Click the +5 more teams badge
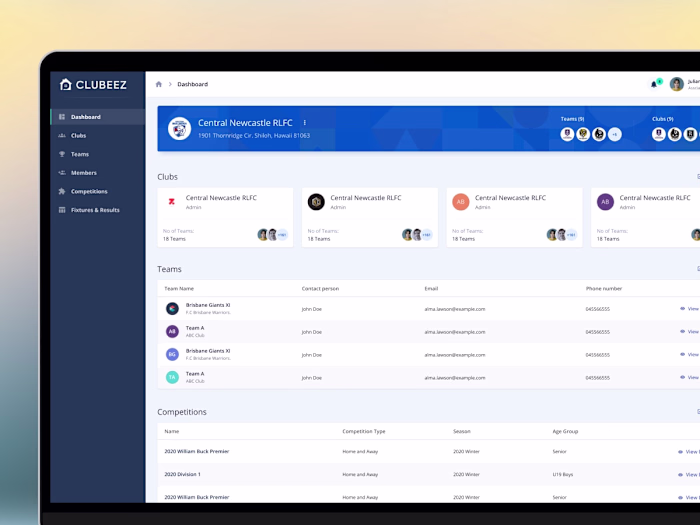 pos(614,134)
